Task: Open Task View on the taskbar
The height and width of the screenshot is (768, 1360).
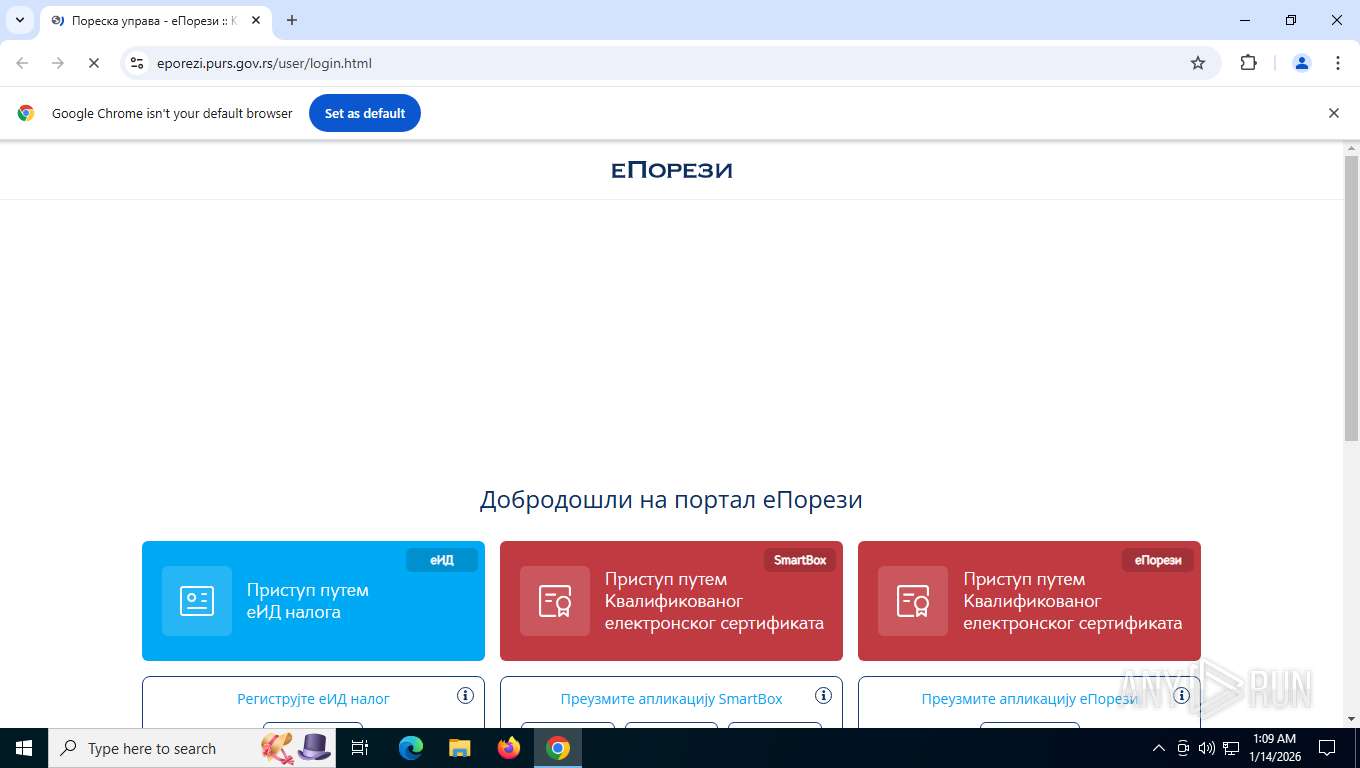Action: coord(360,748)
